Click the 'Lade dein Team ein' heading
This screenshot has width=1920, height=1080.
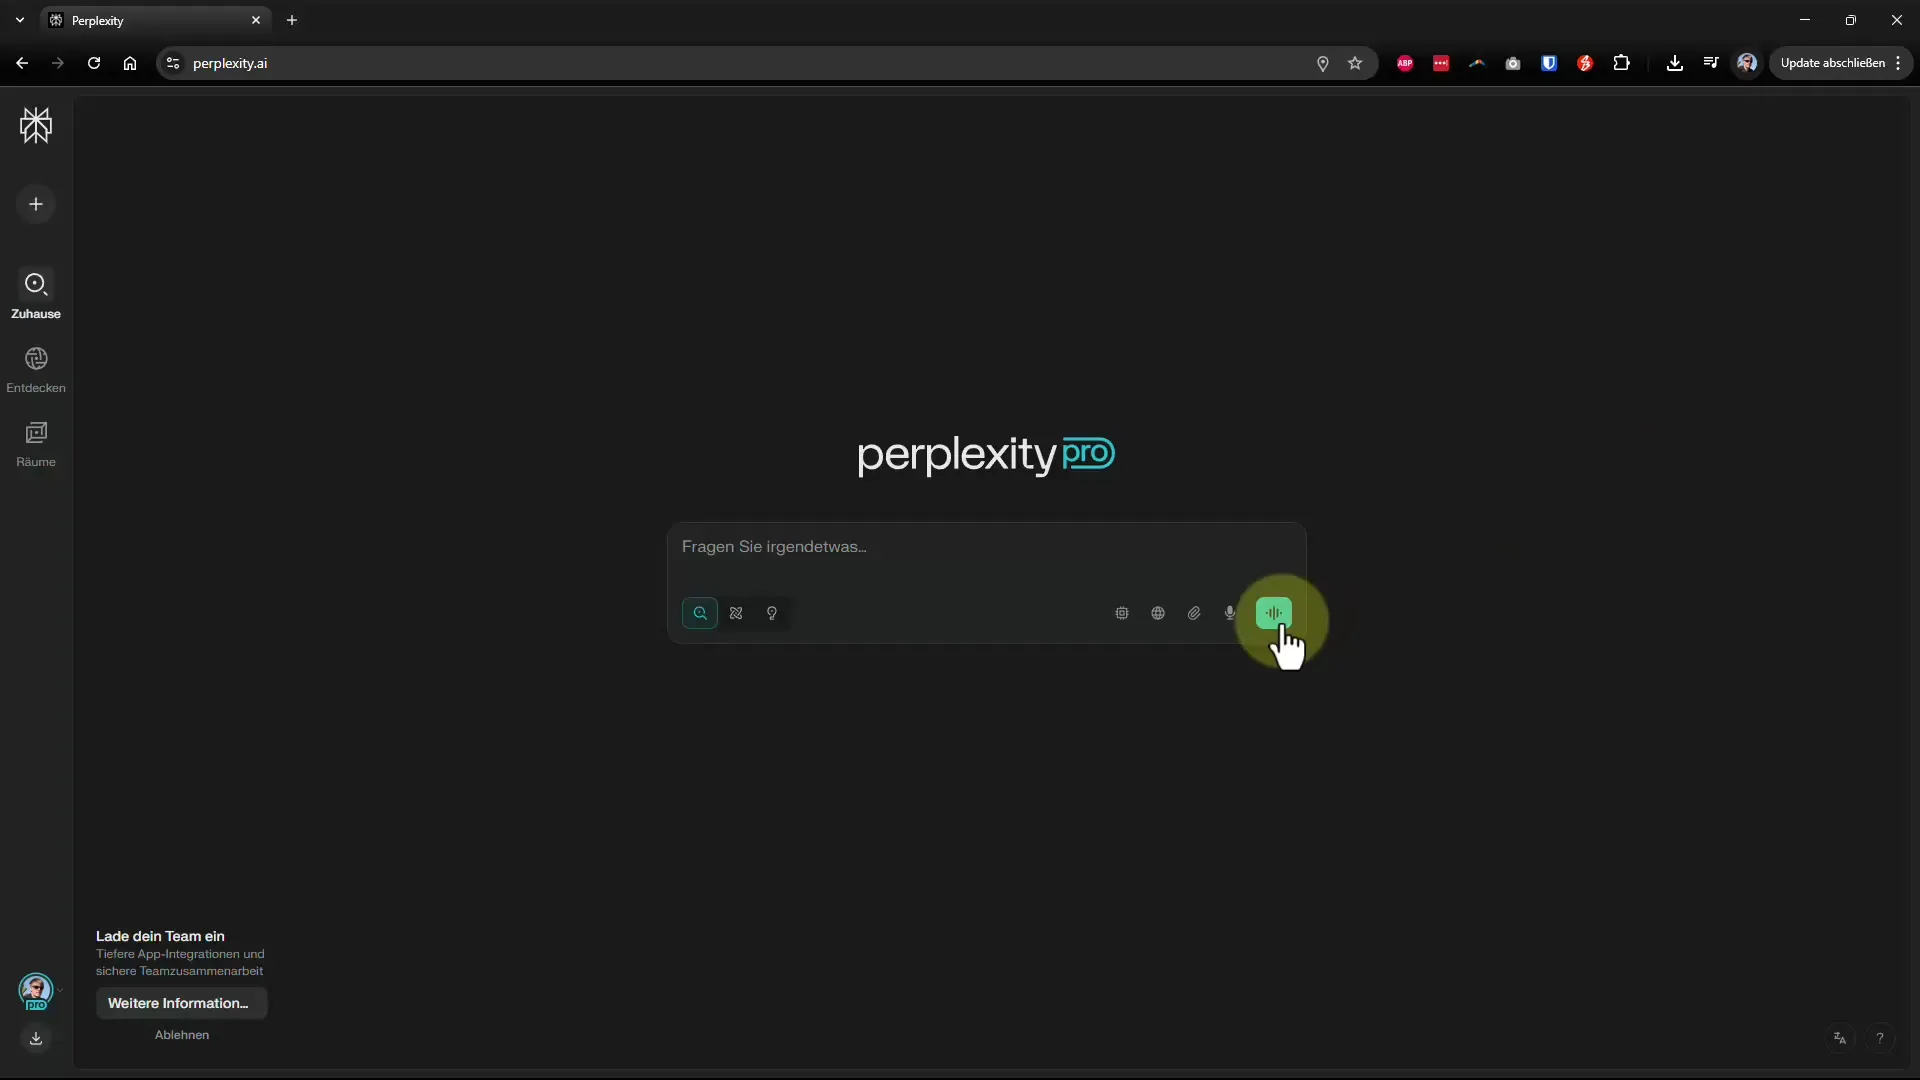pos(160,936)
